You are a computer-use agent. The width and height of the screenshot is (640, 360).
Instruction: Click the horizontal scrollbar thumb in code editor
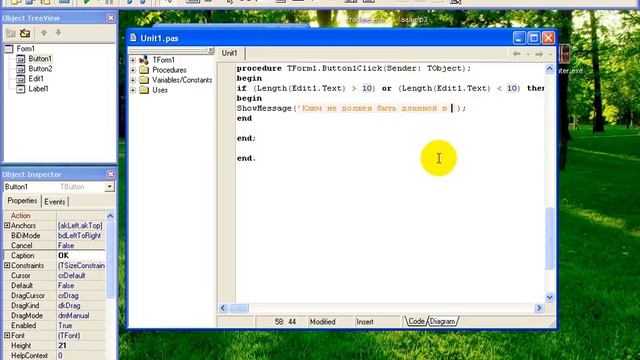[x=239, y=308]
